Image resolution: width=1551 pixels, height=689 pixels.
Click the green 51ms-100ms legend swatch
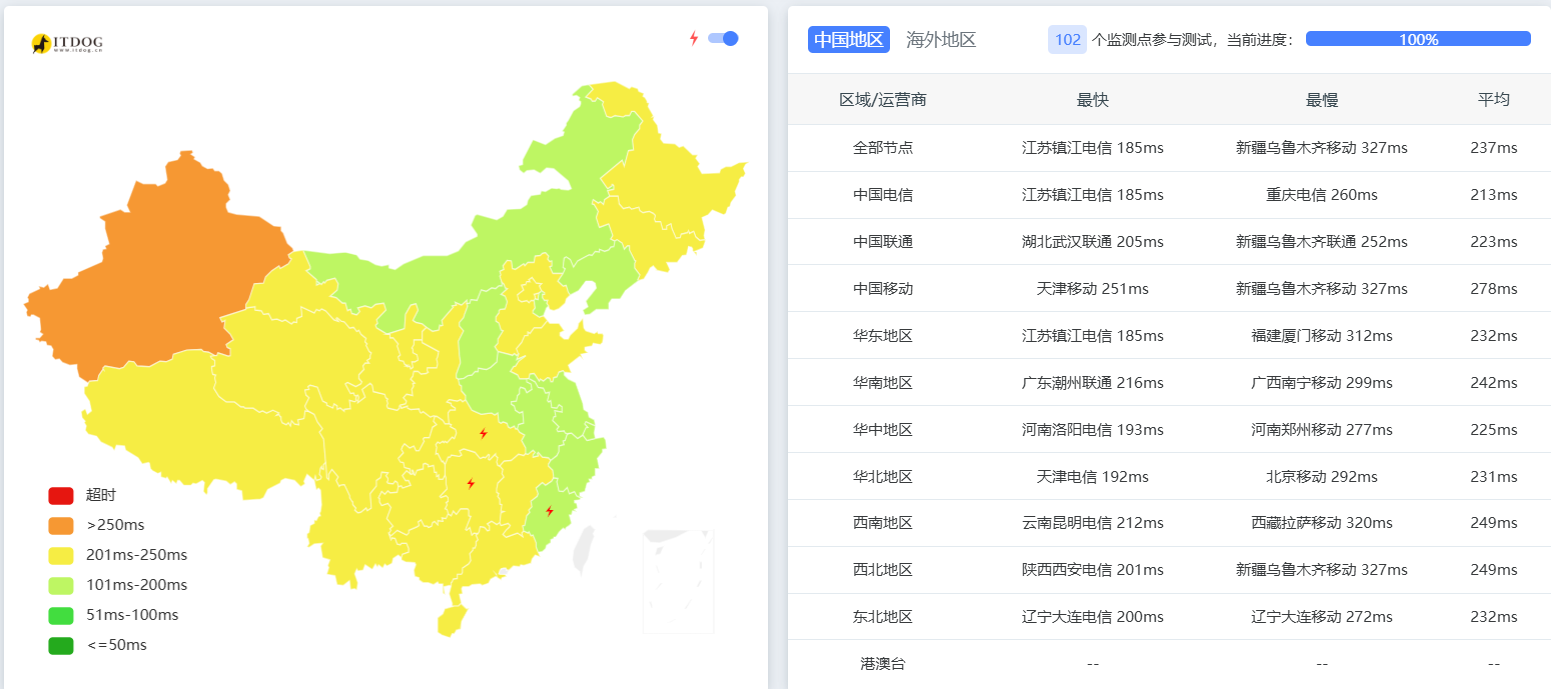click(61, 615)
